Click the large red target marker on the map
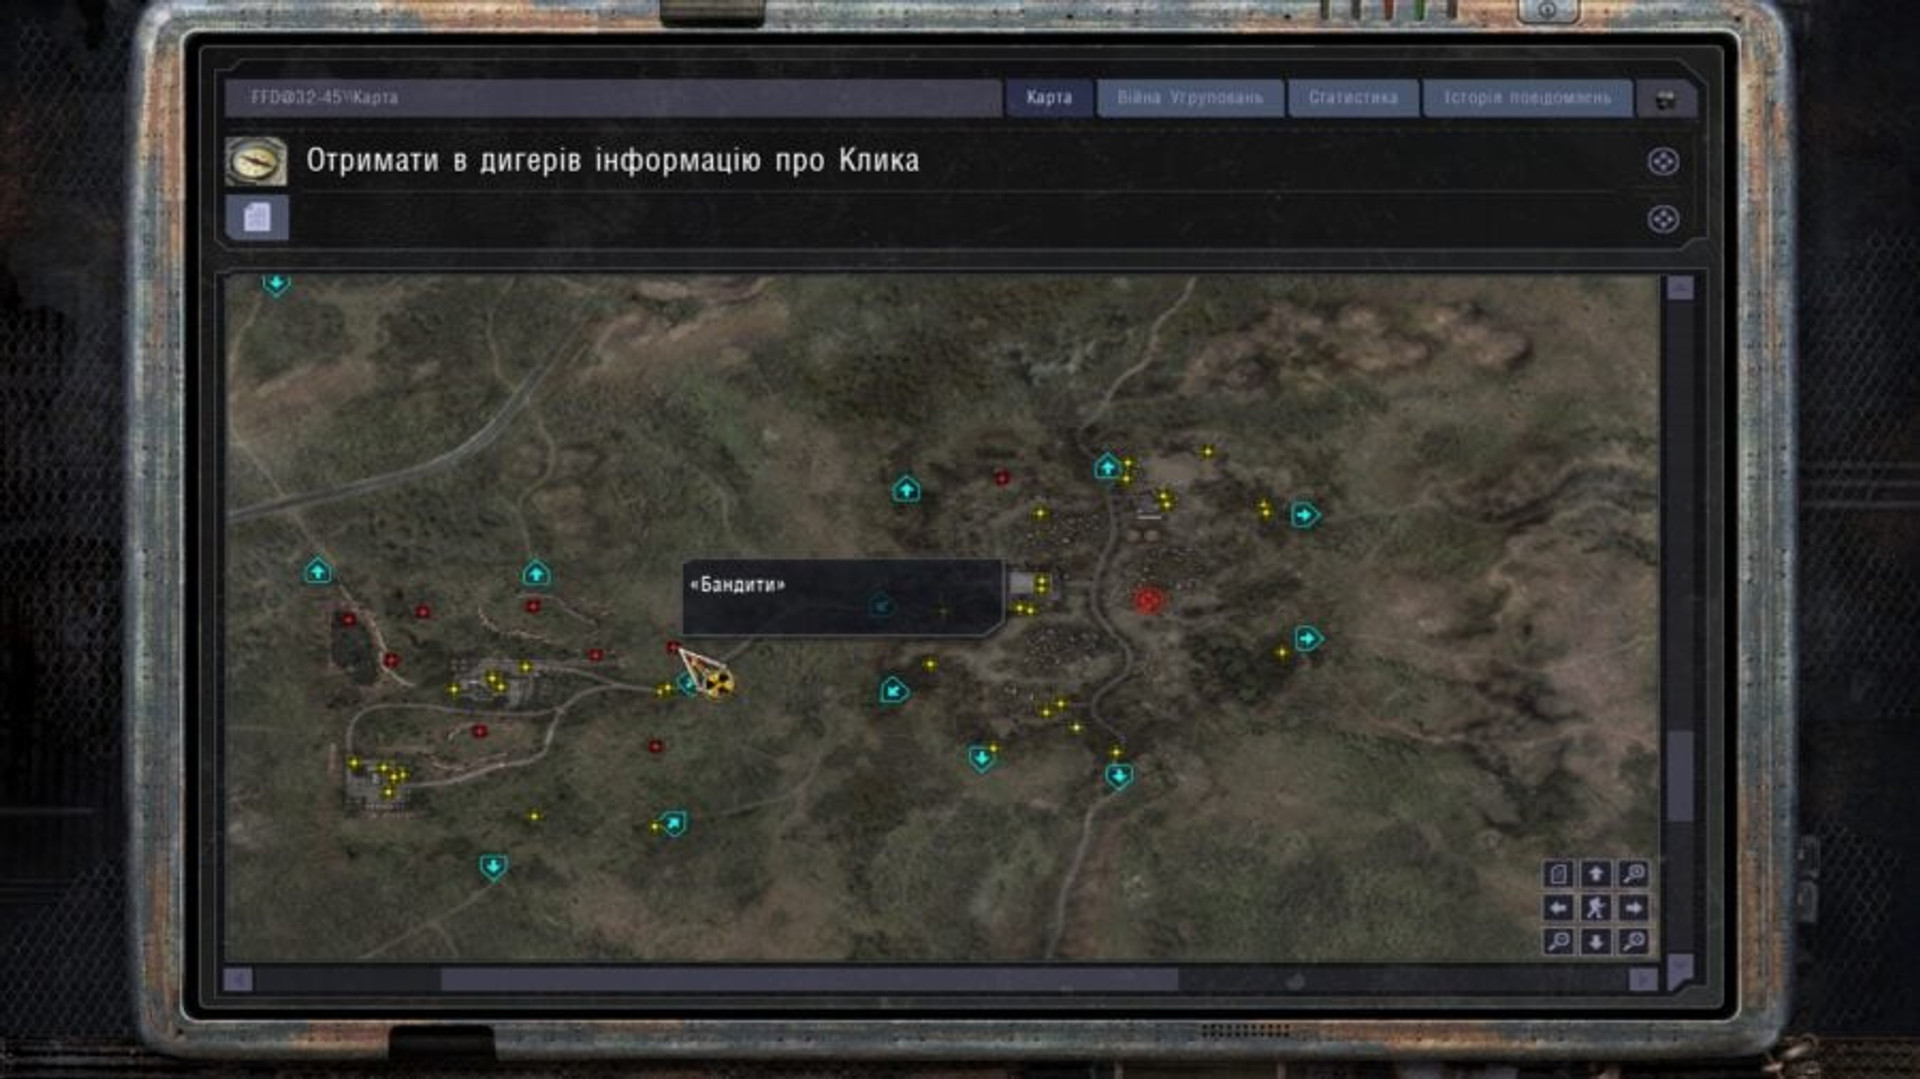The image size is (1920, 1079). [x=1148, y=601]
